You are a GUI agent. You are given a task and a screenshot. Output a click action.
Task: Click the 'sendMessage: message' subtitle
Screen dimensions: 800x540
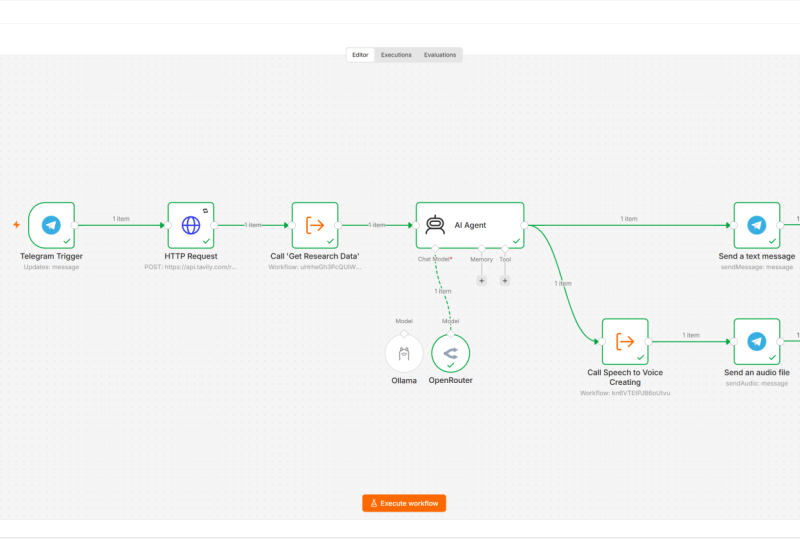point(757,267)
